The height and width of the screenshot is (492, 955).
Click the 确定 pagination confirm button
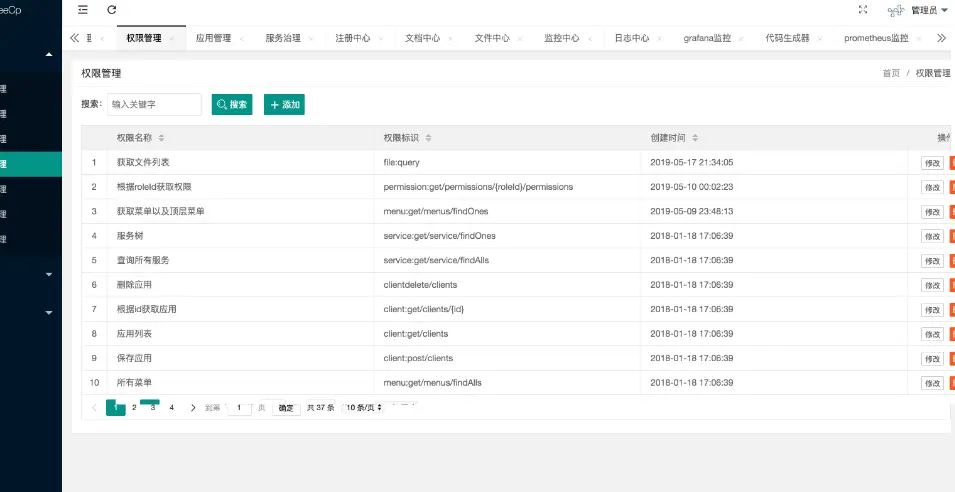pyautogui.click(x=286, y=408)
